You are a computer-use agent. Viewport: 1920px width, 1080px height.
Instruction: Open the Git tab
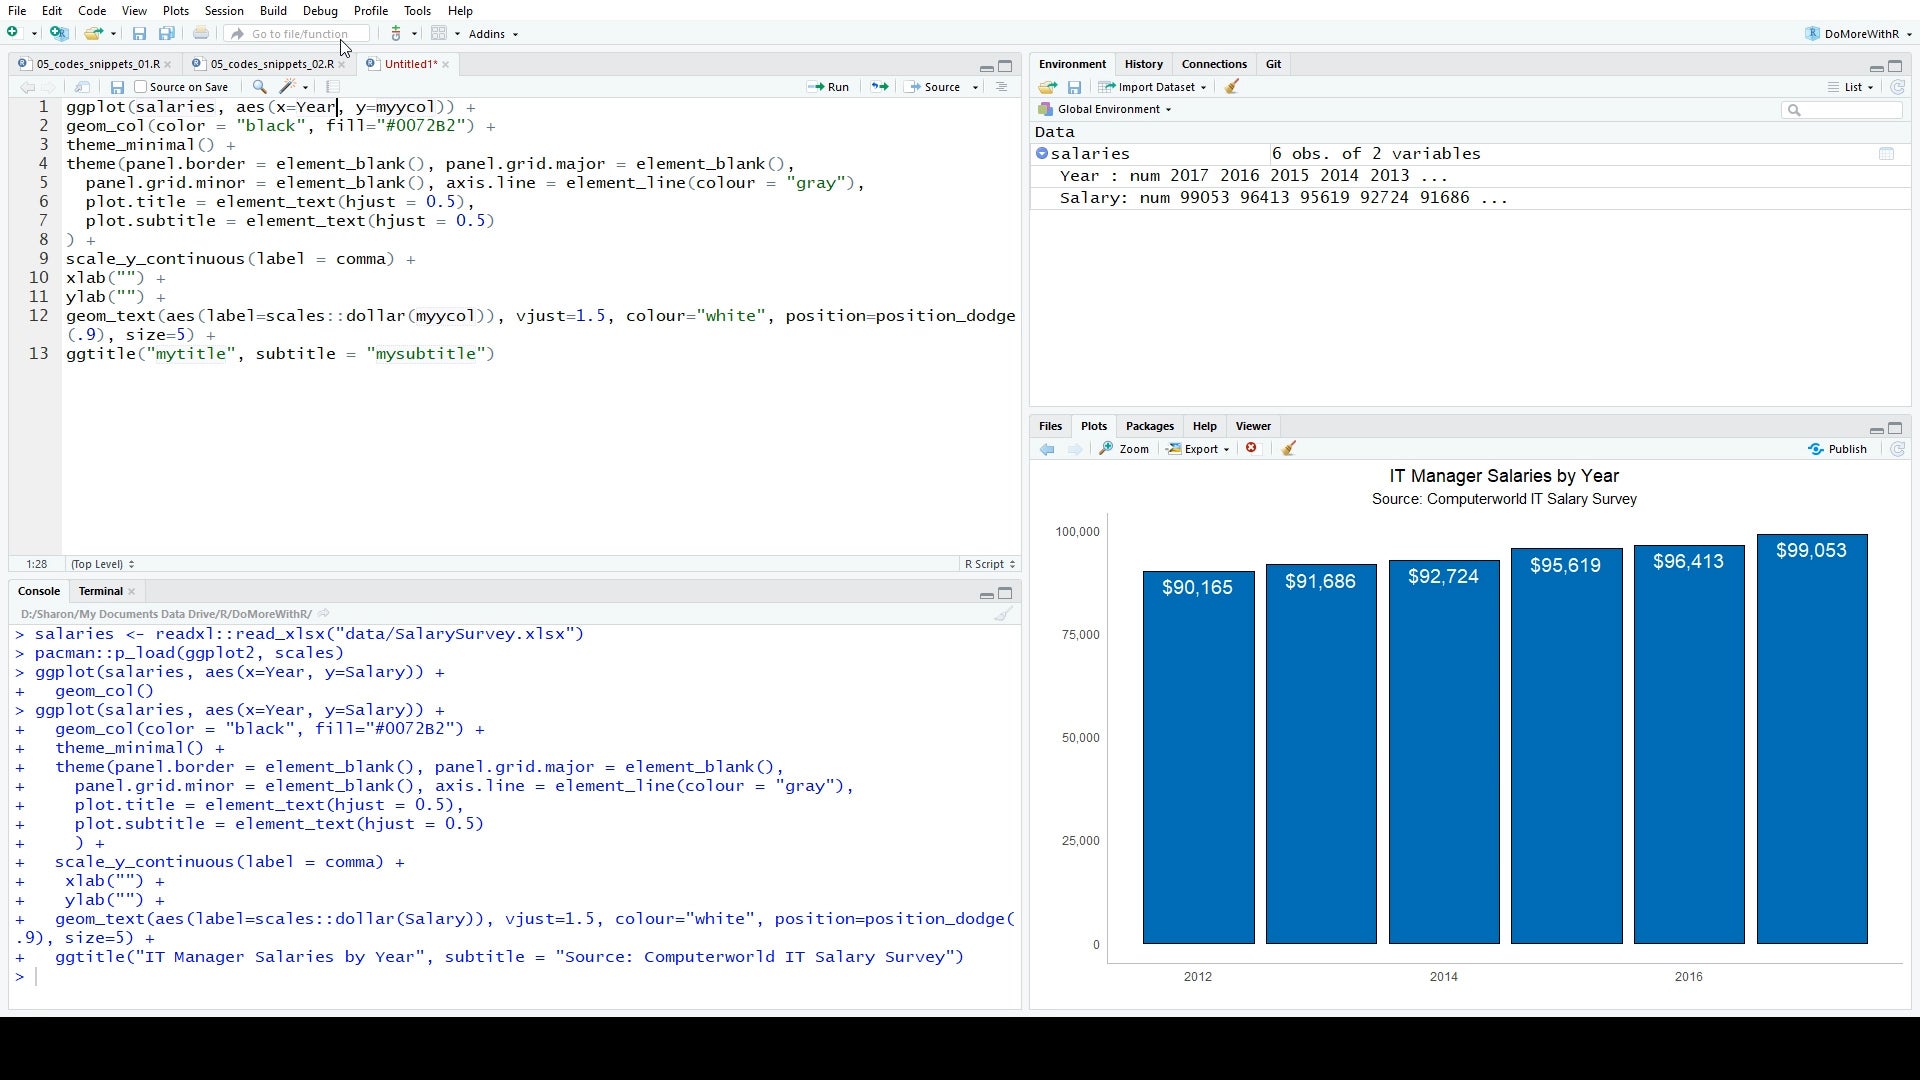click(1273, 64)
